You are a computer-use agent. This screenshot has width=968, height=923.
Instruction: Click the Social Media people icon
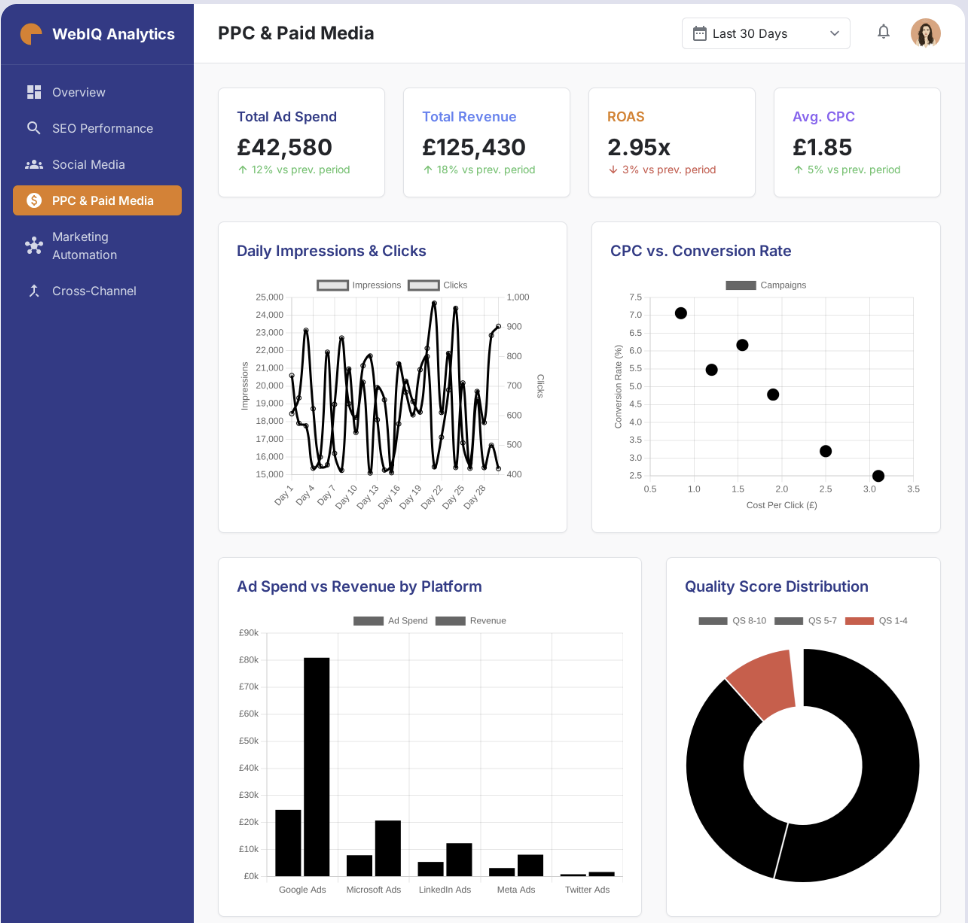click(34, 164)
